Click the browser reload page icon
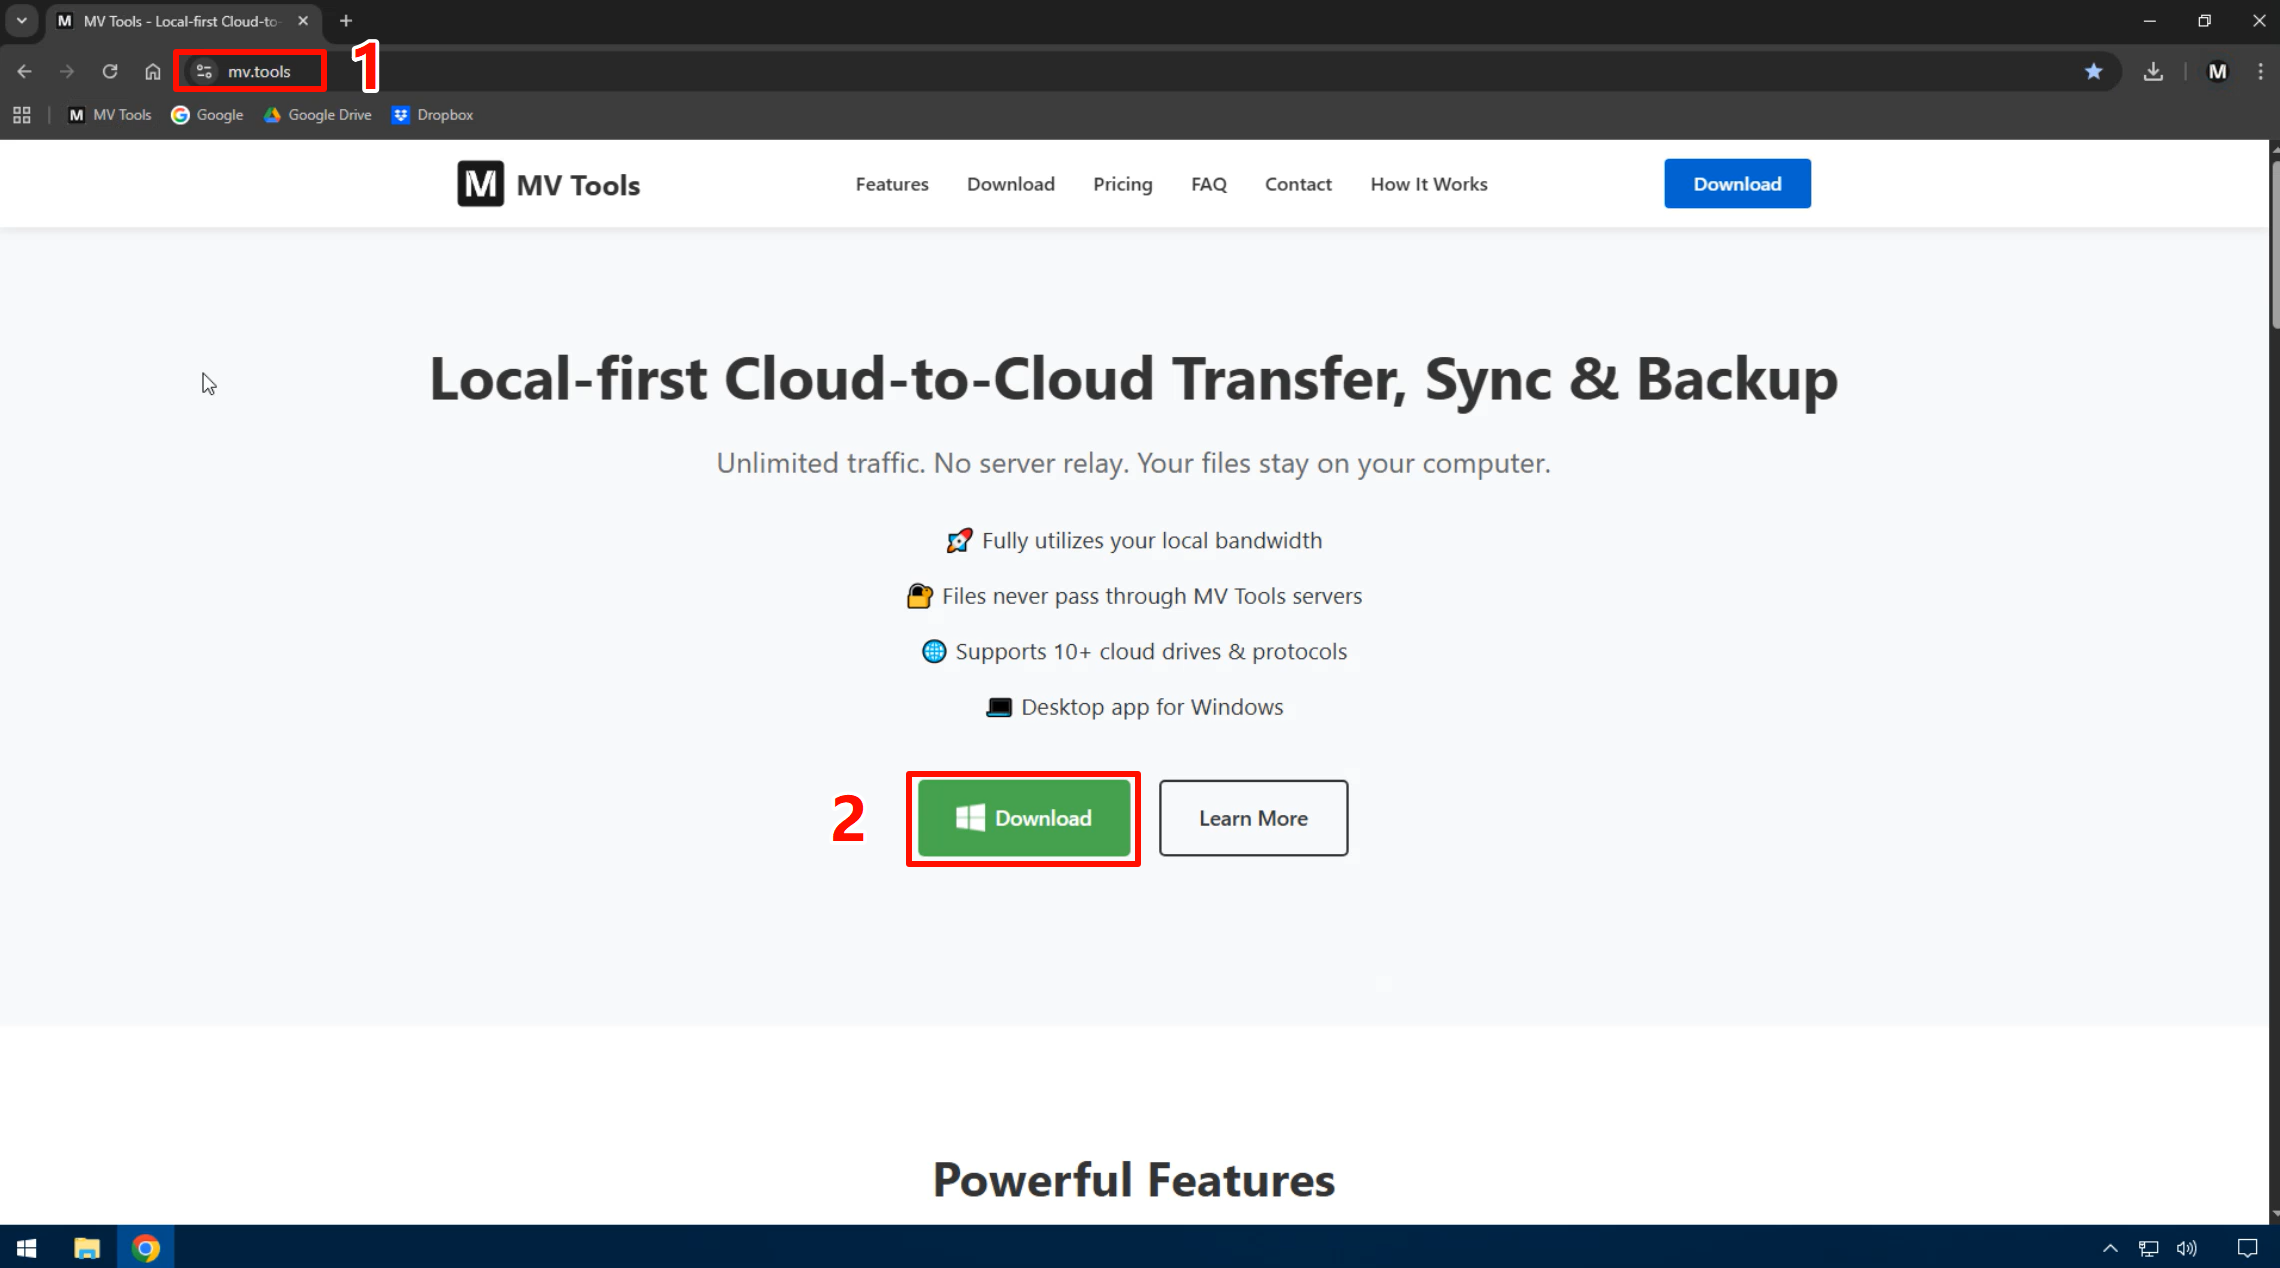The image size is (2280, 1268). pos(110,71)
